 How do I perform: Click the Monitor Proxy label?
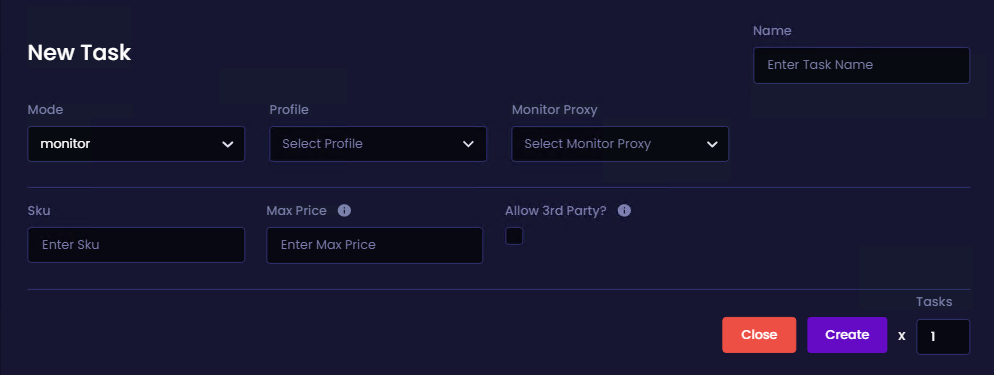[x=555, y=110]
